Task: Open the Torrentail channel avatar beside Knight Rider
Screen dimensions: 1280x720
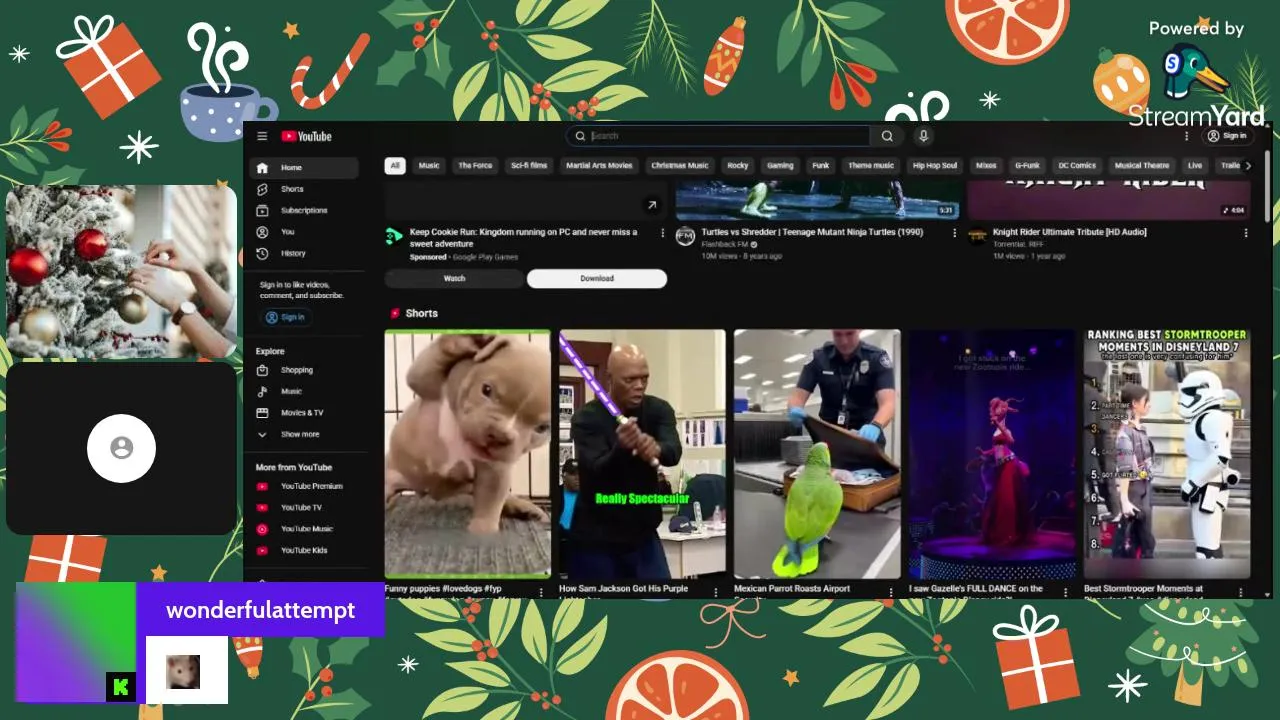Action: pos(976,236)
